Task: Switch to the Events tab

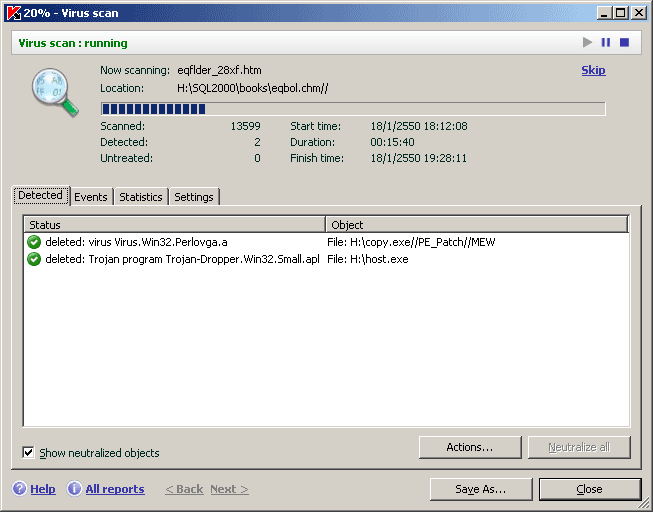Action: (91, 197)
